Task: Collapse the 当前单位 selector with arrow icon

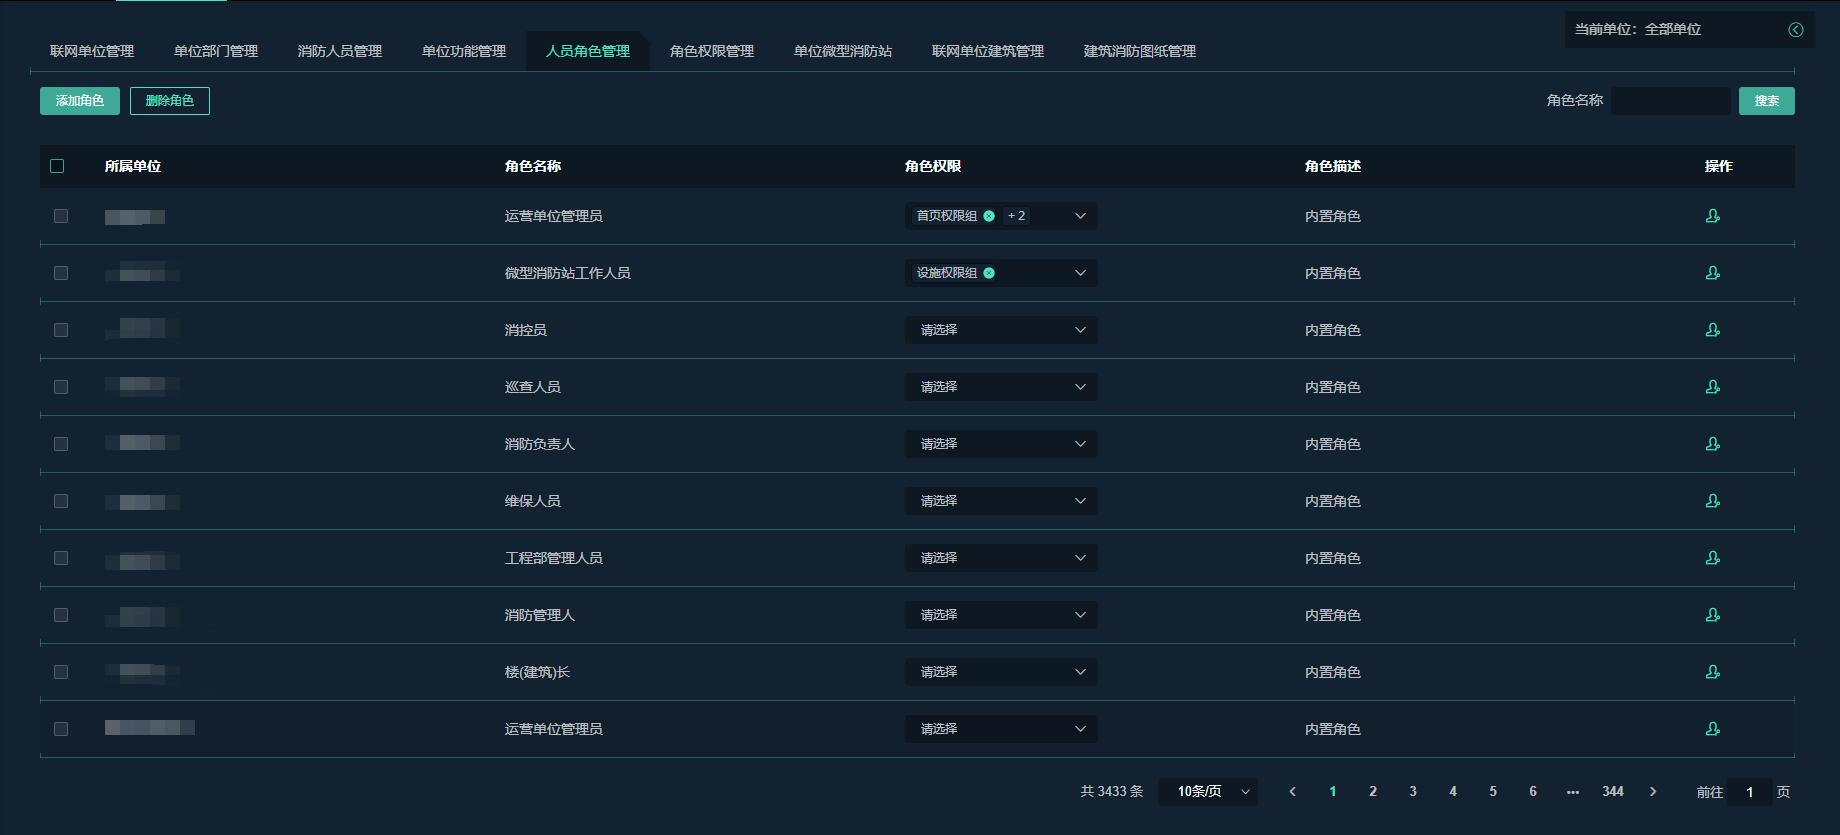Action: tap(1796, 30)
